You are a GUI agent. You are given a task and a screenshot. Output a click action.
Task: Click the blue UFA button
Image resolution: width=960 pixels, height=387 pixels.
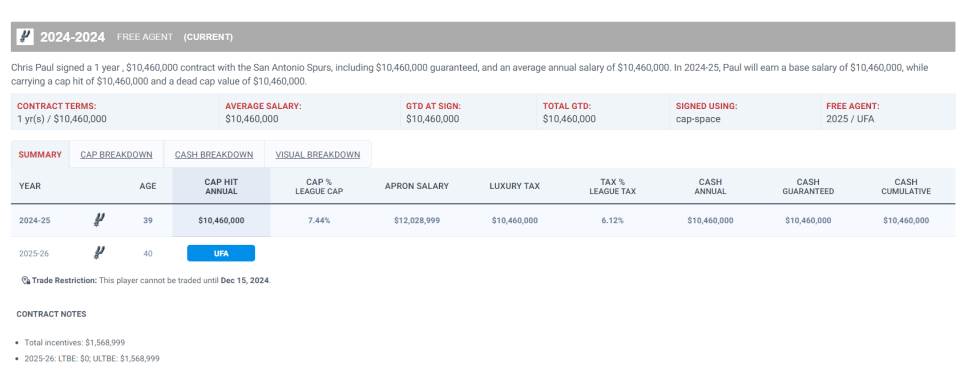pos(221,253)
